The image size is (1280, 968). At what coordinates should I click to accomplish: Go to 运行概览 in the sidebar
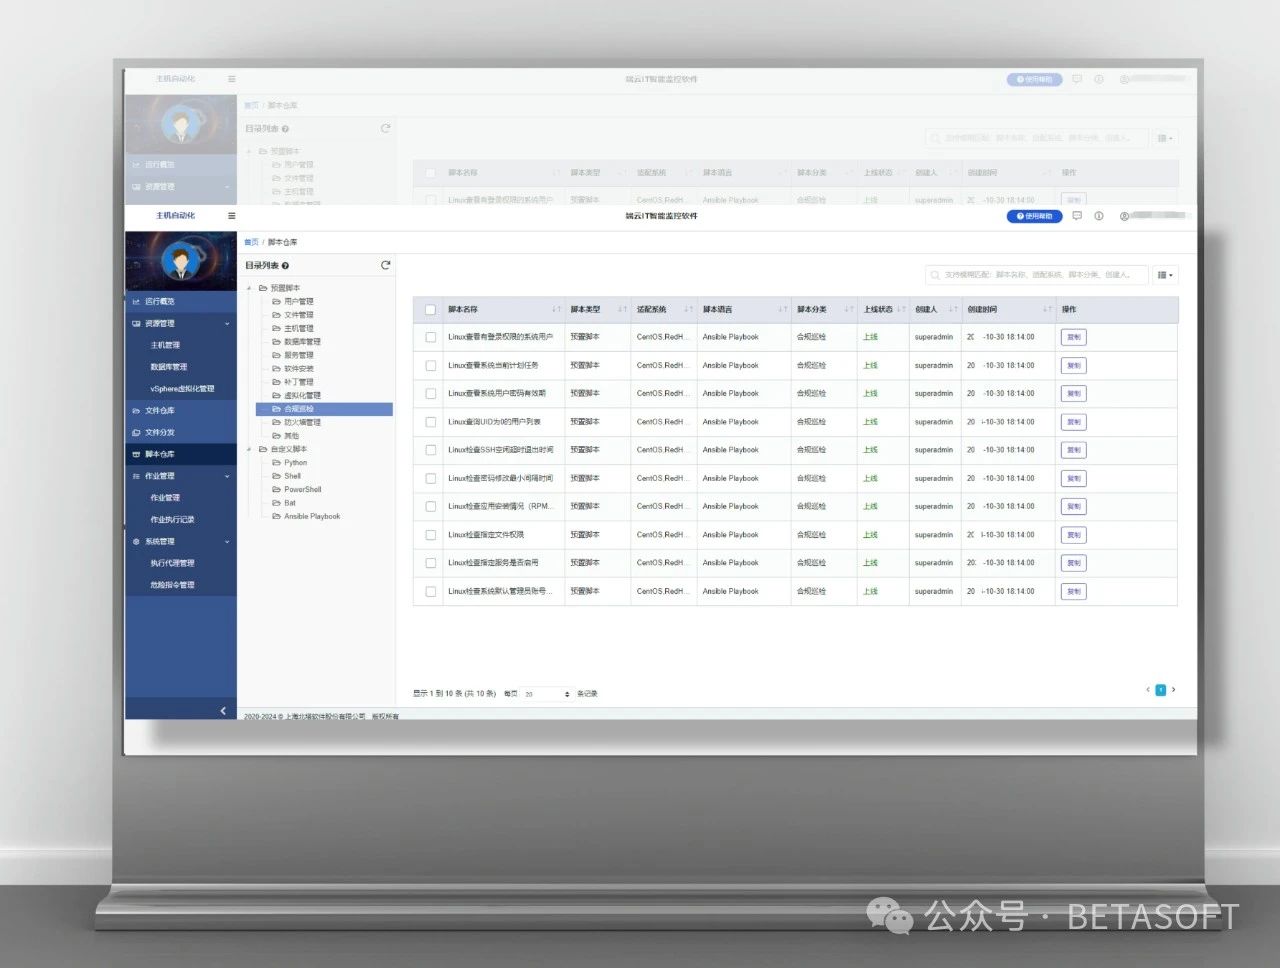[x=160, y=301]
